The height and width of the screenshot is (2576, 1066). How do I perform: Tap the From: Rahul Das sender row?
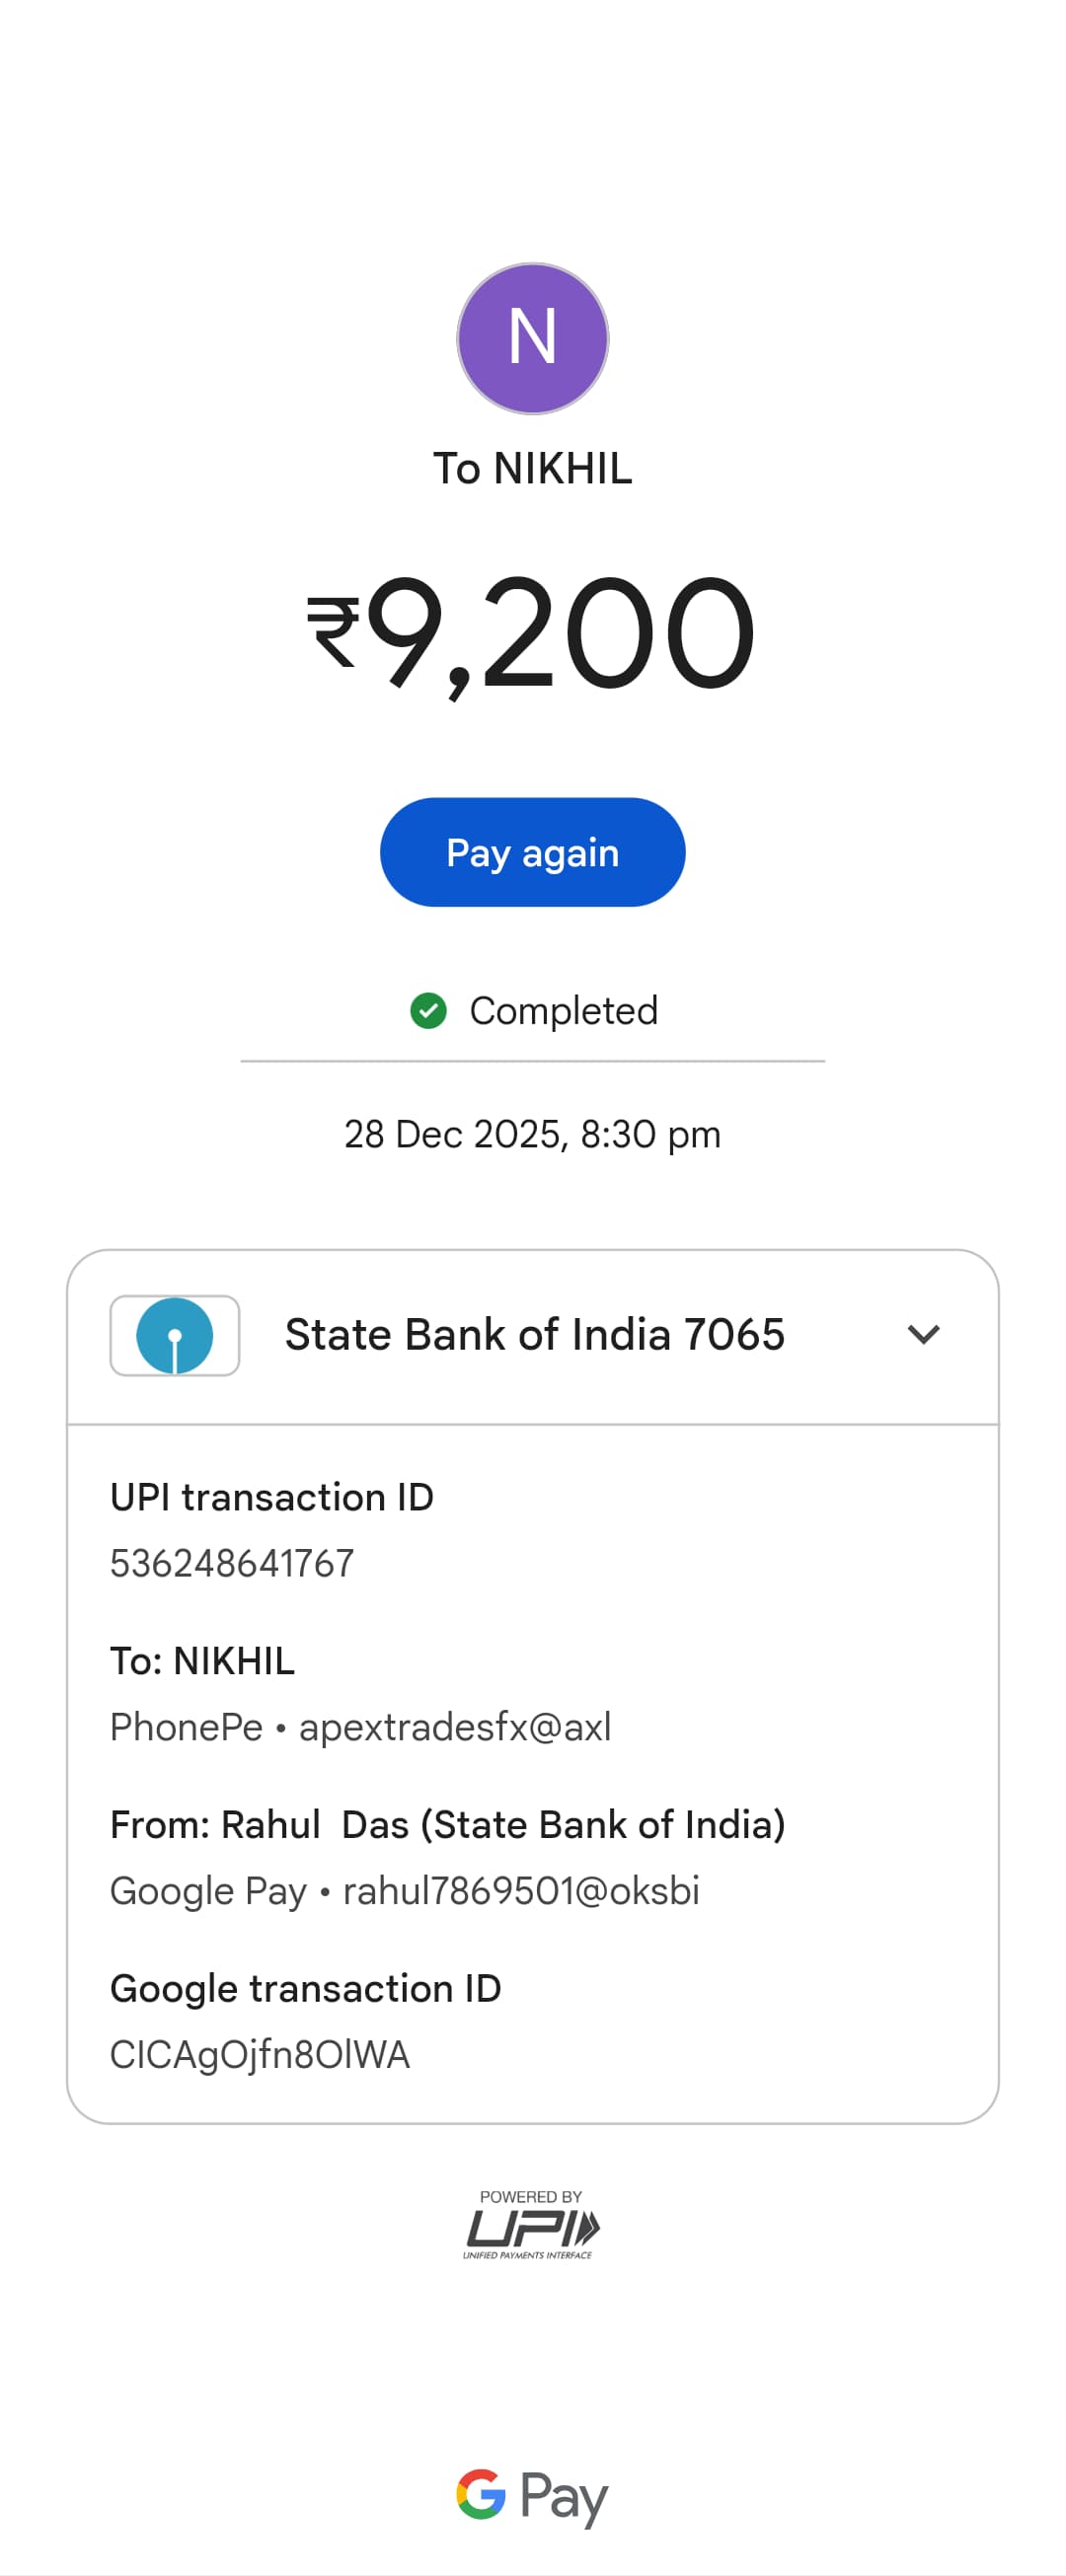click(x=447, y=1825)
